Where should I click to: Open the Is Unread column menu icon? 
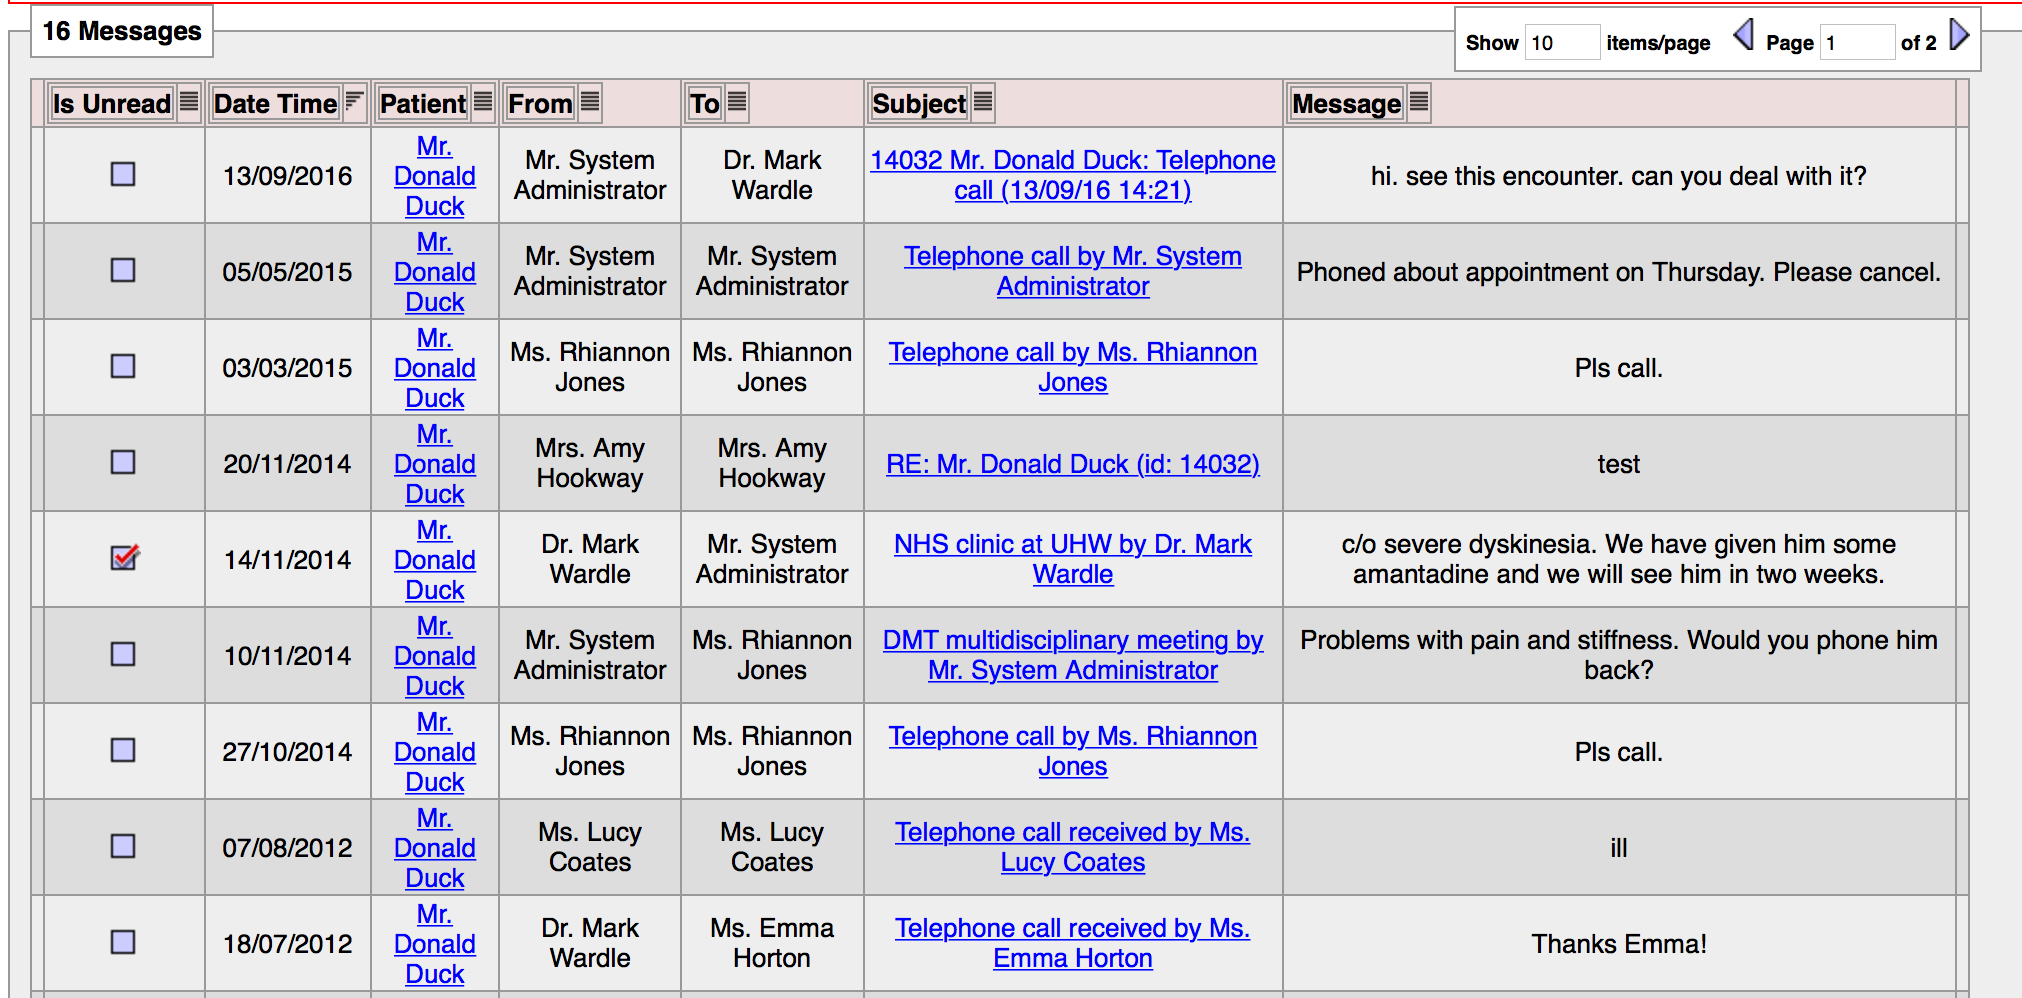click(189, 102)
